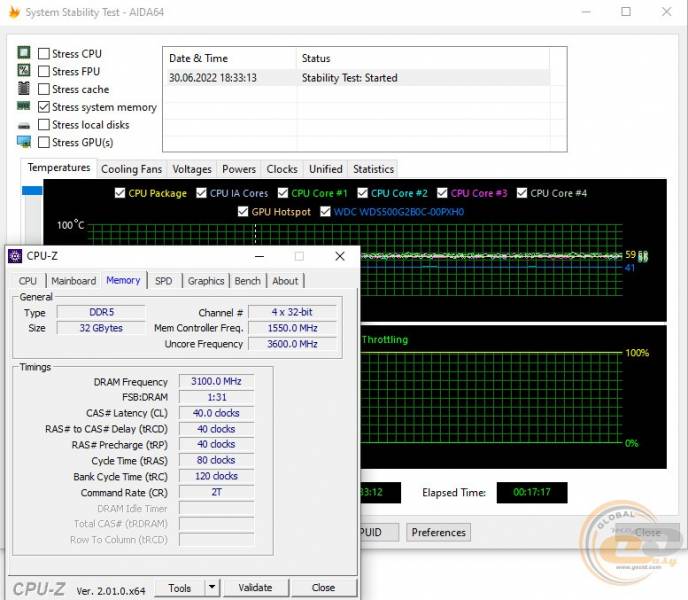Uncheck Stress system memory
The width and height of the screenshot is (688, 600).
point(43,107)
